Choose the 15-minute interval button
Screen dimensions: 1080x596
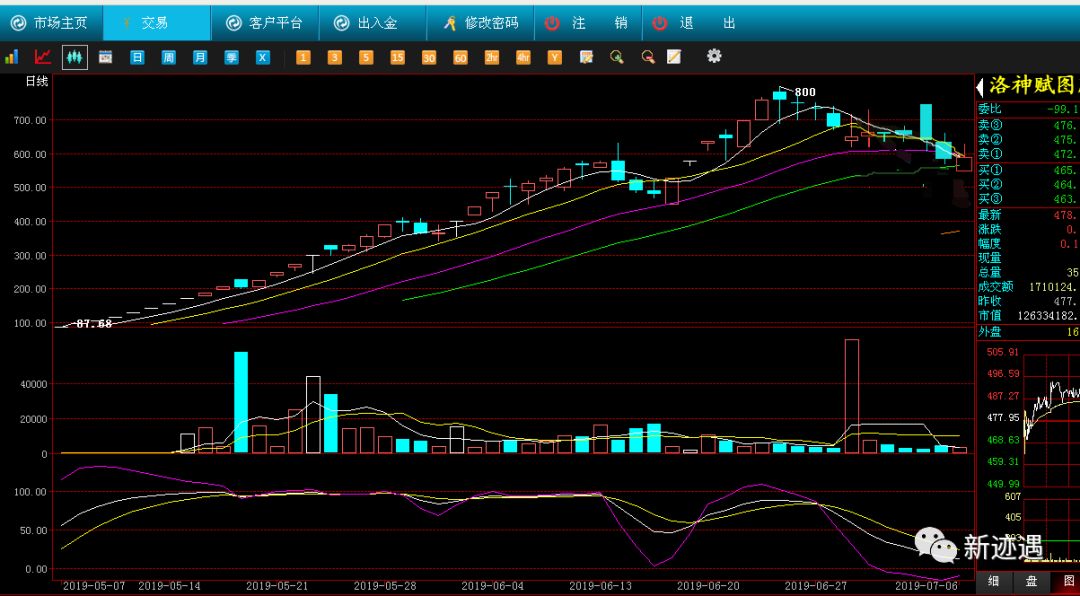397,57
